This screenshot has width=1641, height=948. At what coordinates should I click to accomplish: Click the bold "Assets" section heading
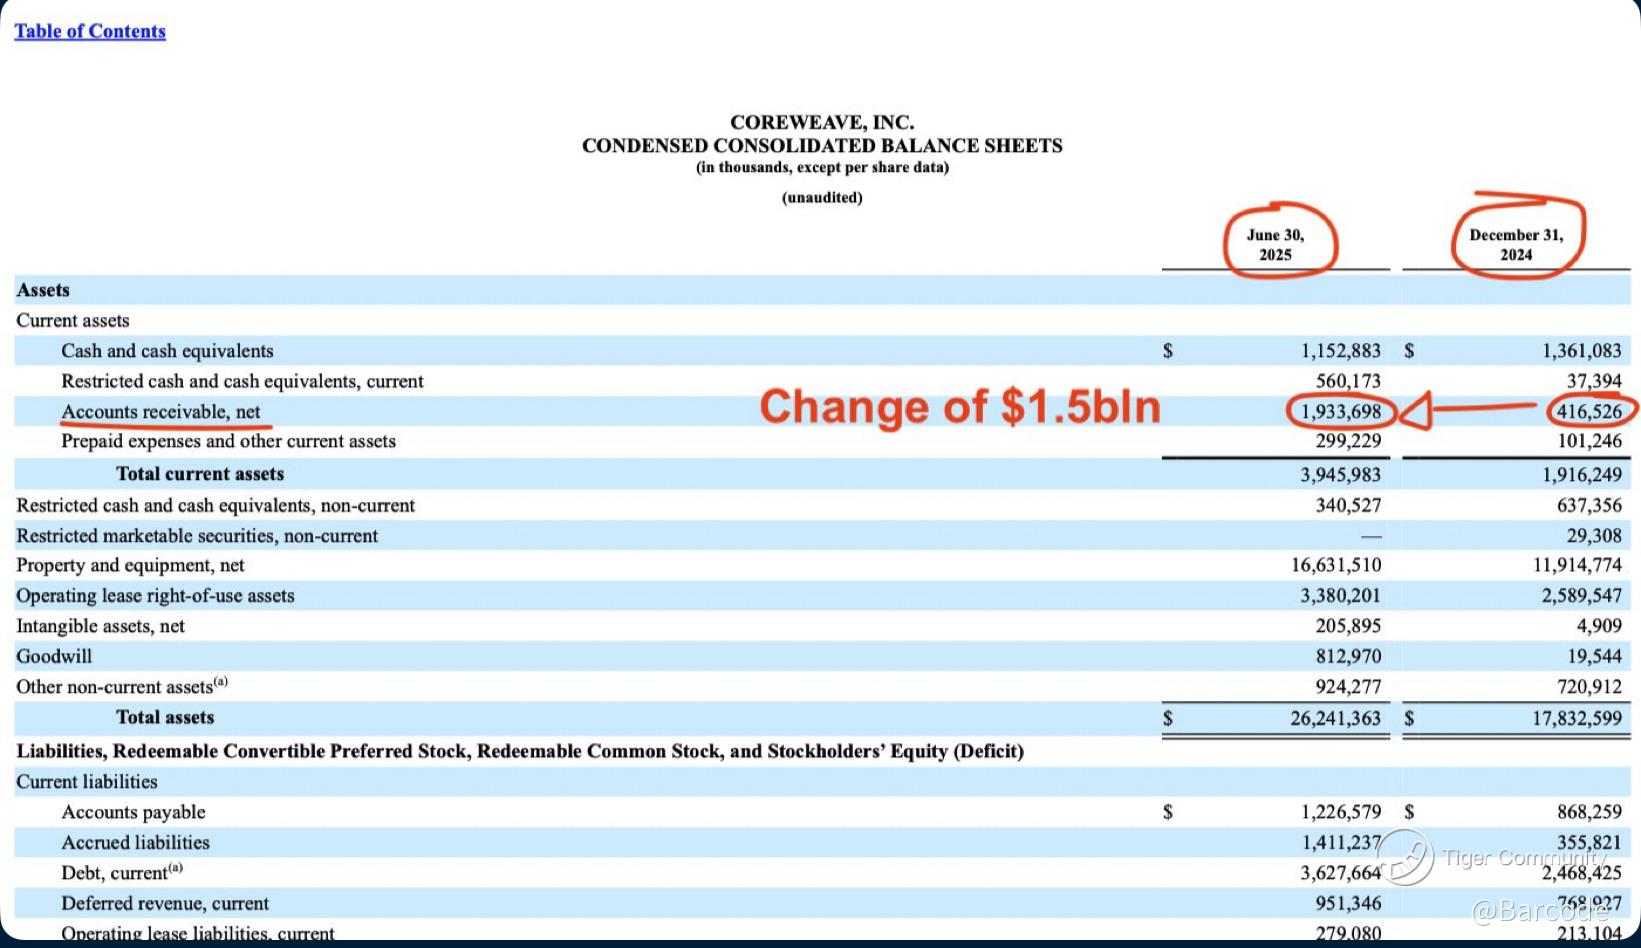pyautogui.click(x=43, y=290)
